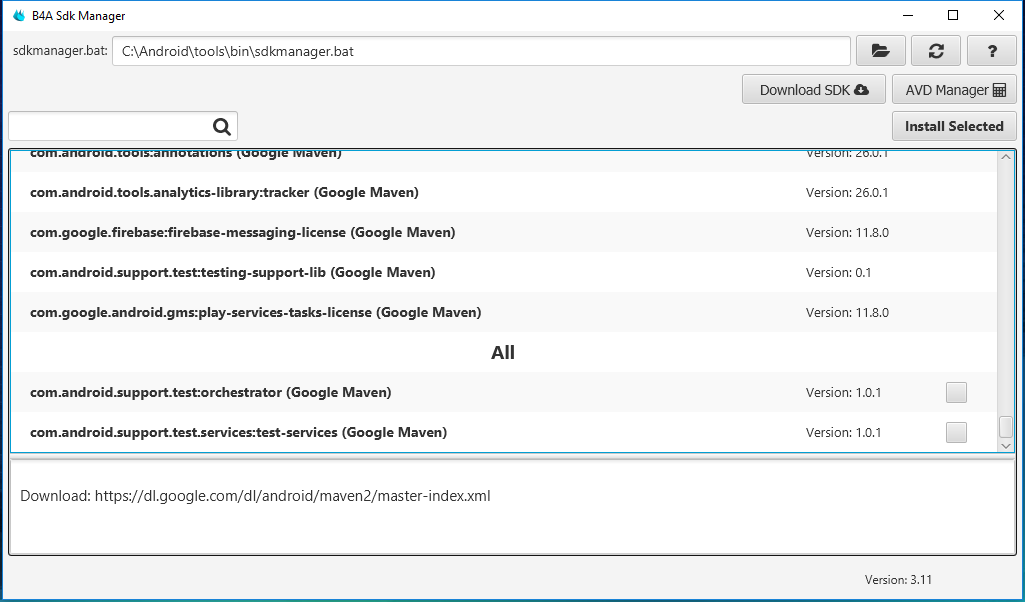Image resolution: width=1025 pixels, height=602 pixels.
Task: Click the list scroll up arrow
Action: coord(1006,157)
